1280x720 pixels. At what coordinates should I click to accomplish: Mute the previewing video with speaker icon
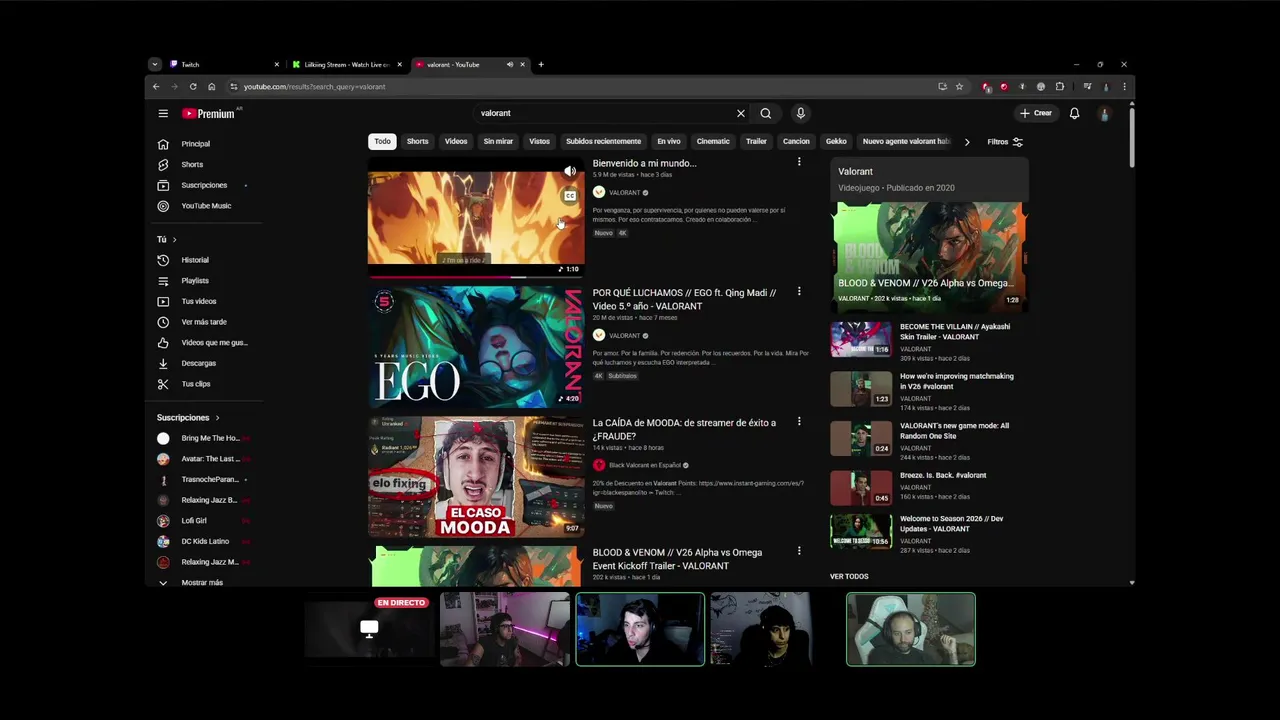point(570,171)
